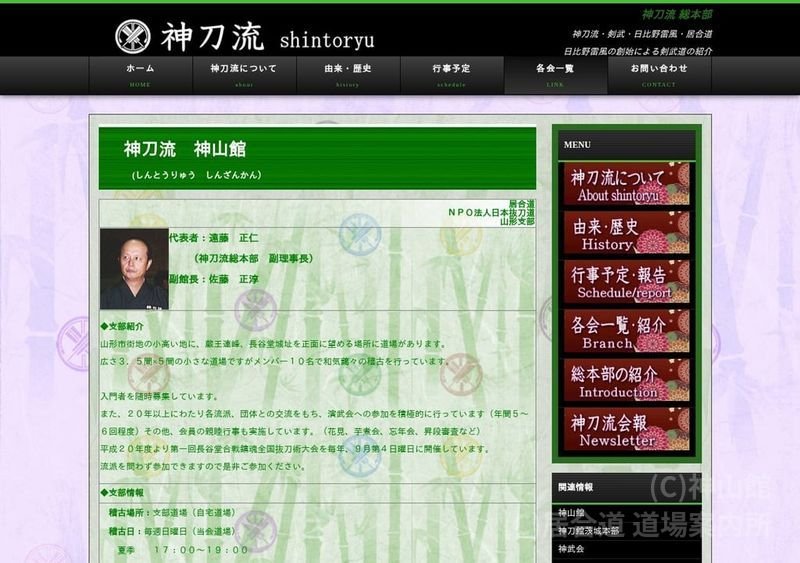
Task: Go to 由来・歴史 history nav item
Action: tap(348, 75)
